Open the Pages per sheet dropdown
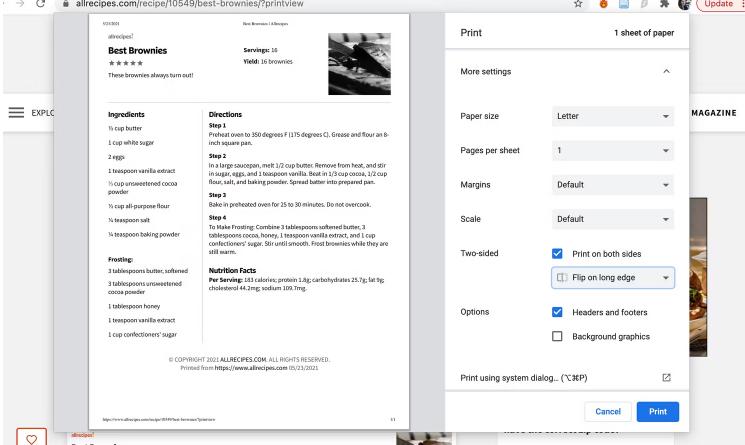 pos(612,151)
